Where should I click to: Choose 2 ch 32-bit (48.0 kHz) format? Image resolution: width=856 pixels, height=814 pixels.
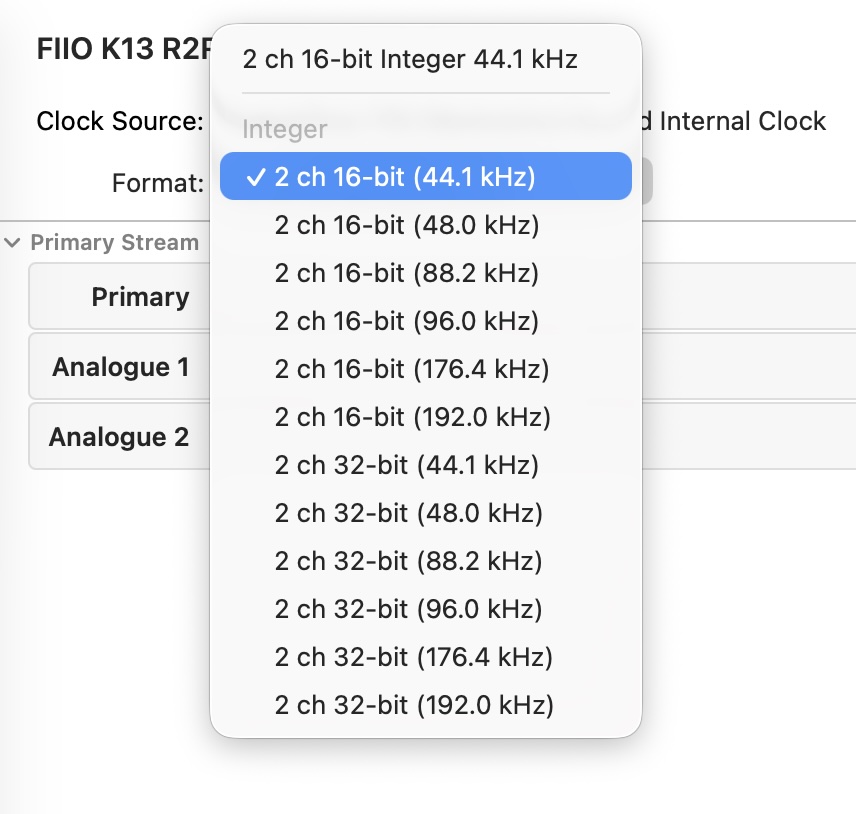(405, 513)
